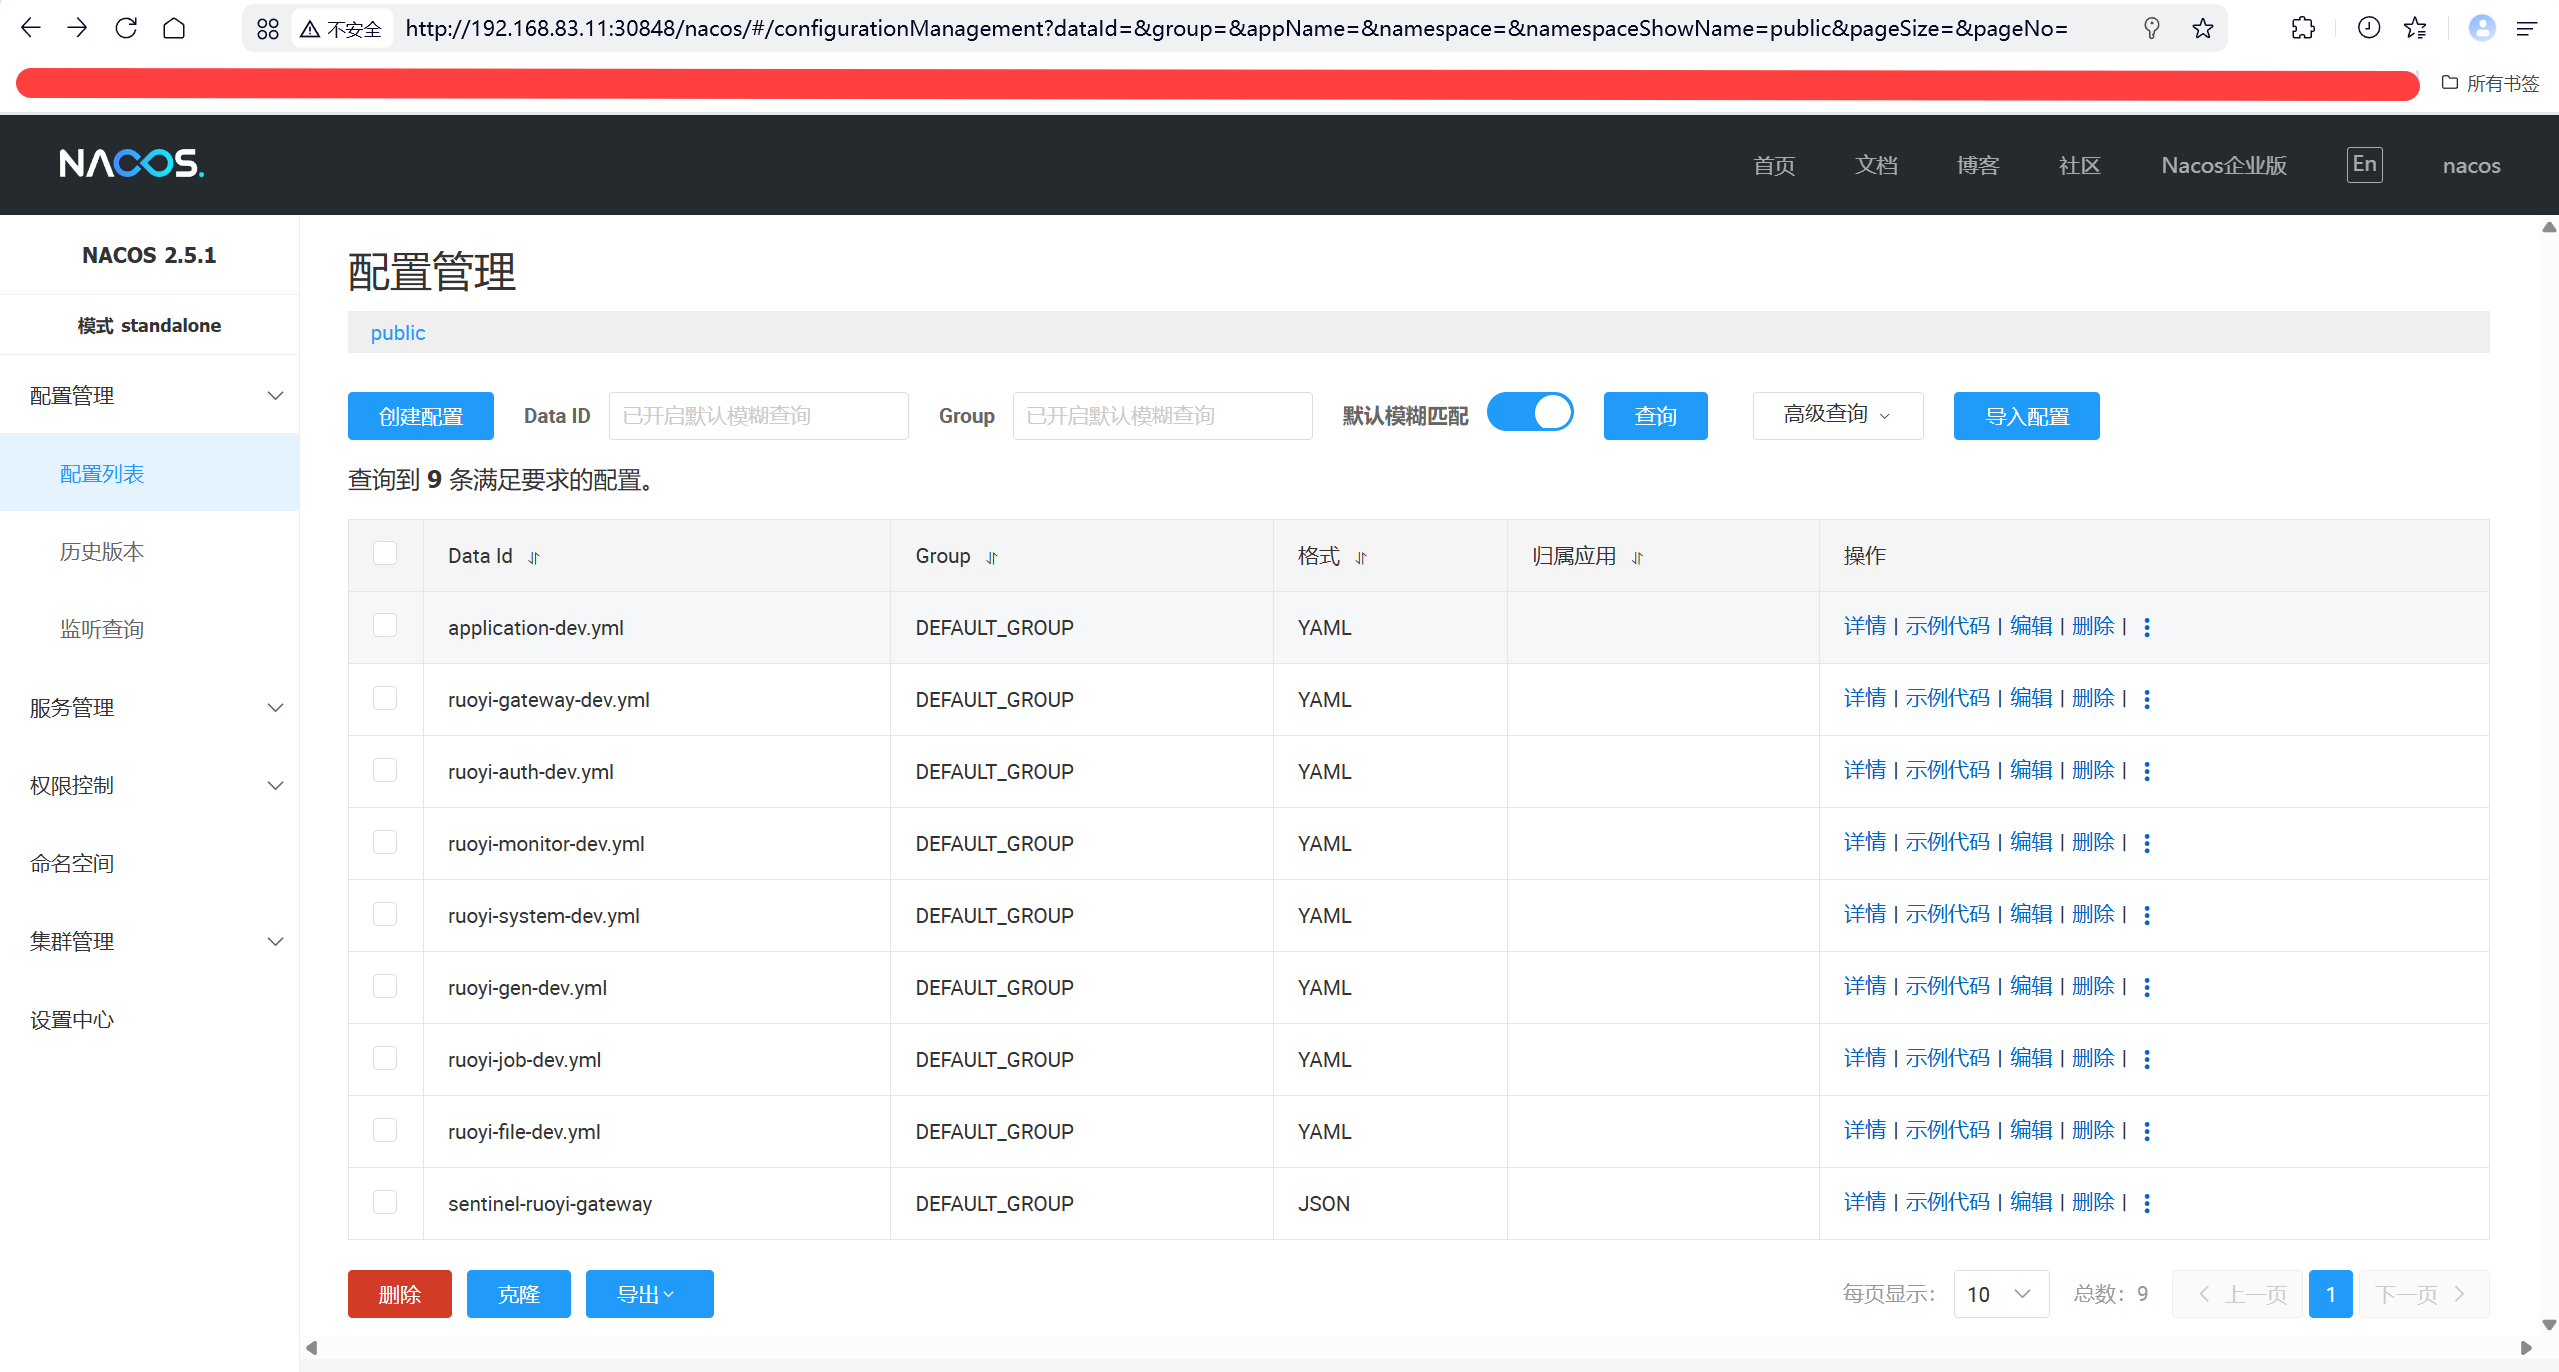Tick the select-all checkbox in table header

pyautogui.click(x=385, y=554)
